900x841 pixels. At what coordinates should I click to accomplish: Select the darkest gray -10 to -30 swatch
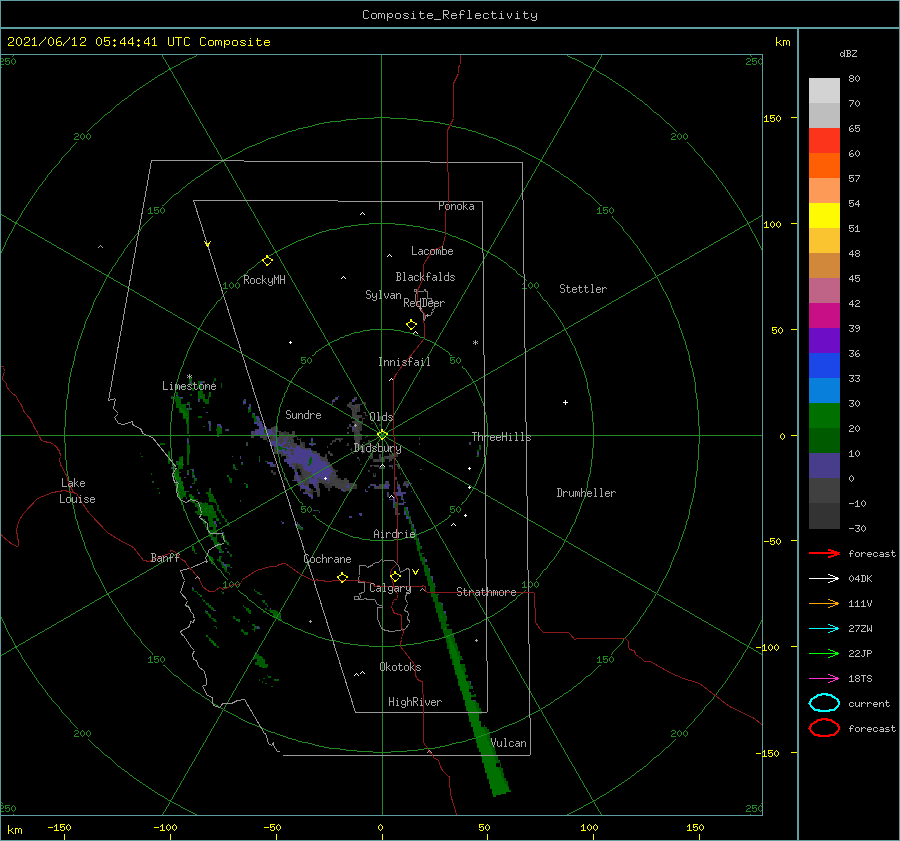(x=824, y=516)
